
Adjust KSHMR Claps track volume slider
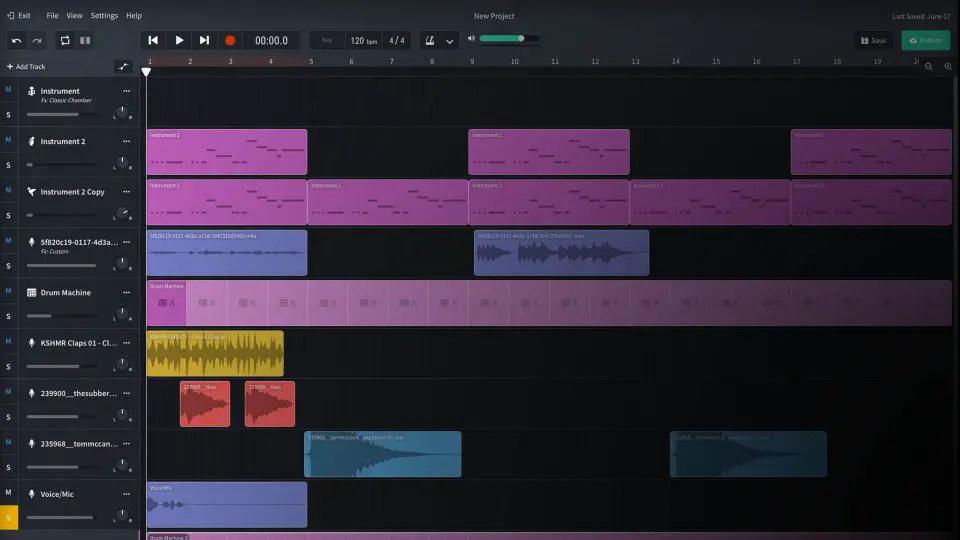click(x=61, y=366)
